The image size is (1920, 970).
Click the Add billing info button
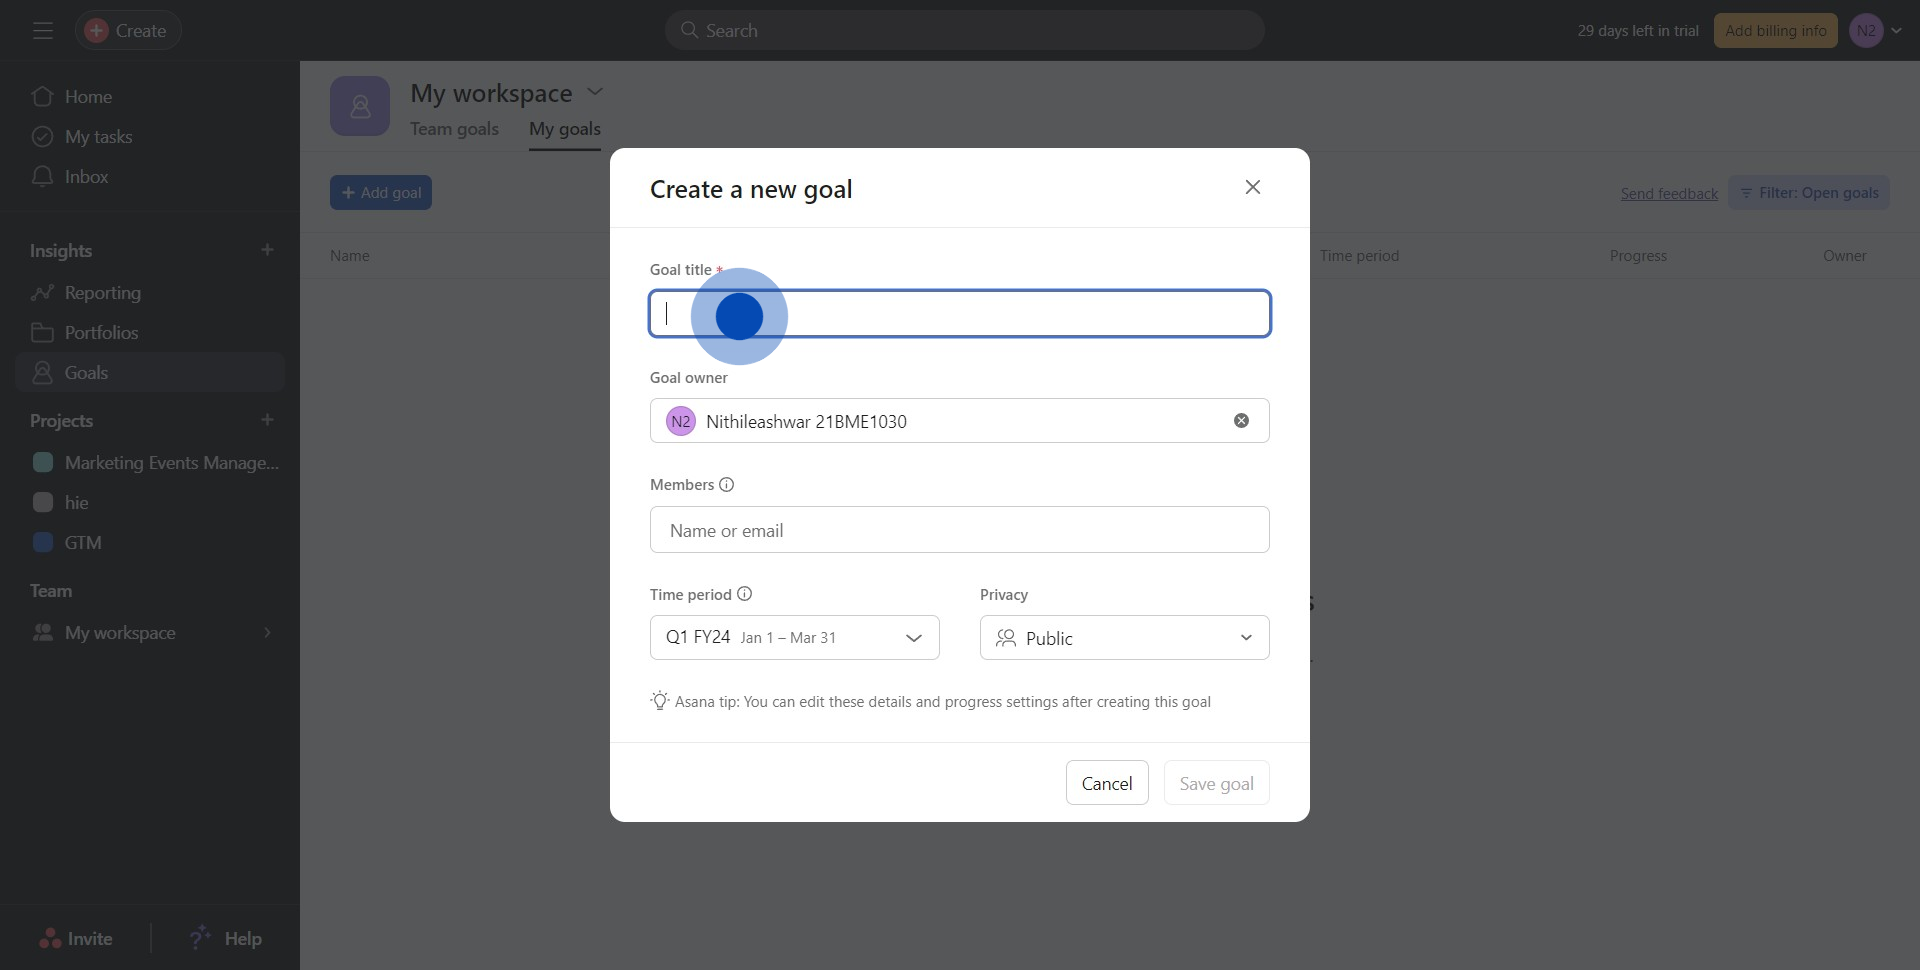pyautogui.click(x=1775, y=31)
